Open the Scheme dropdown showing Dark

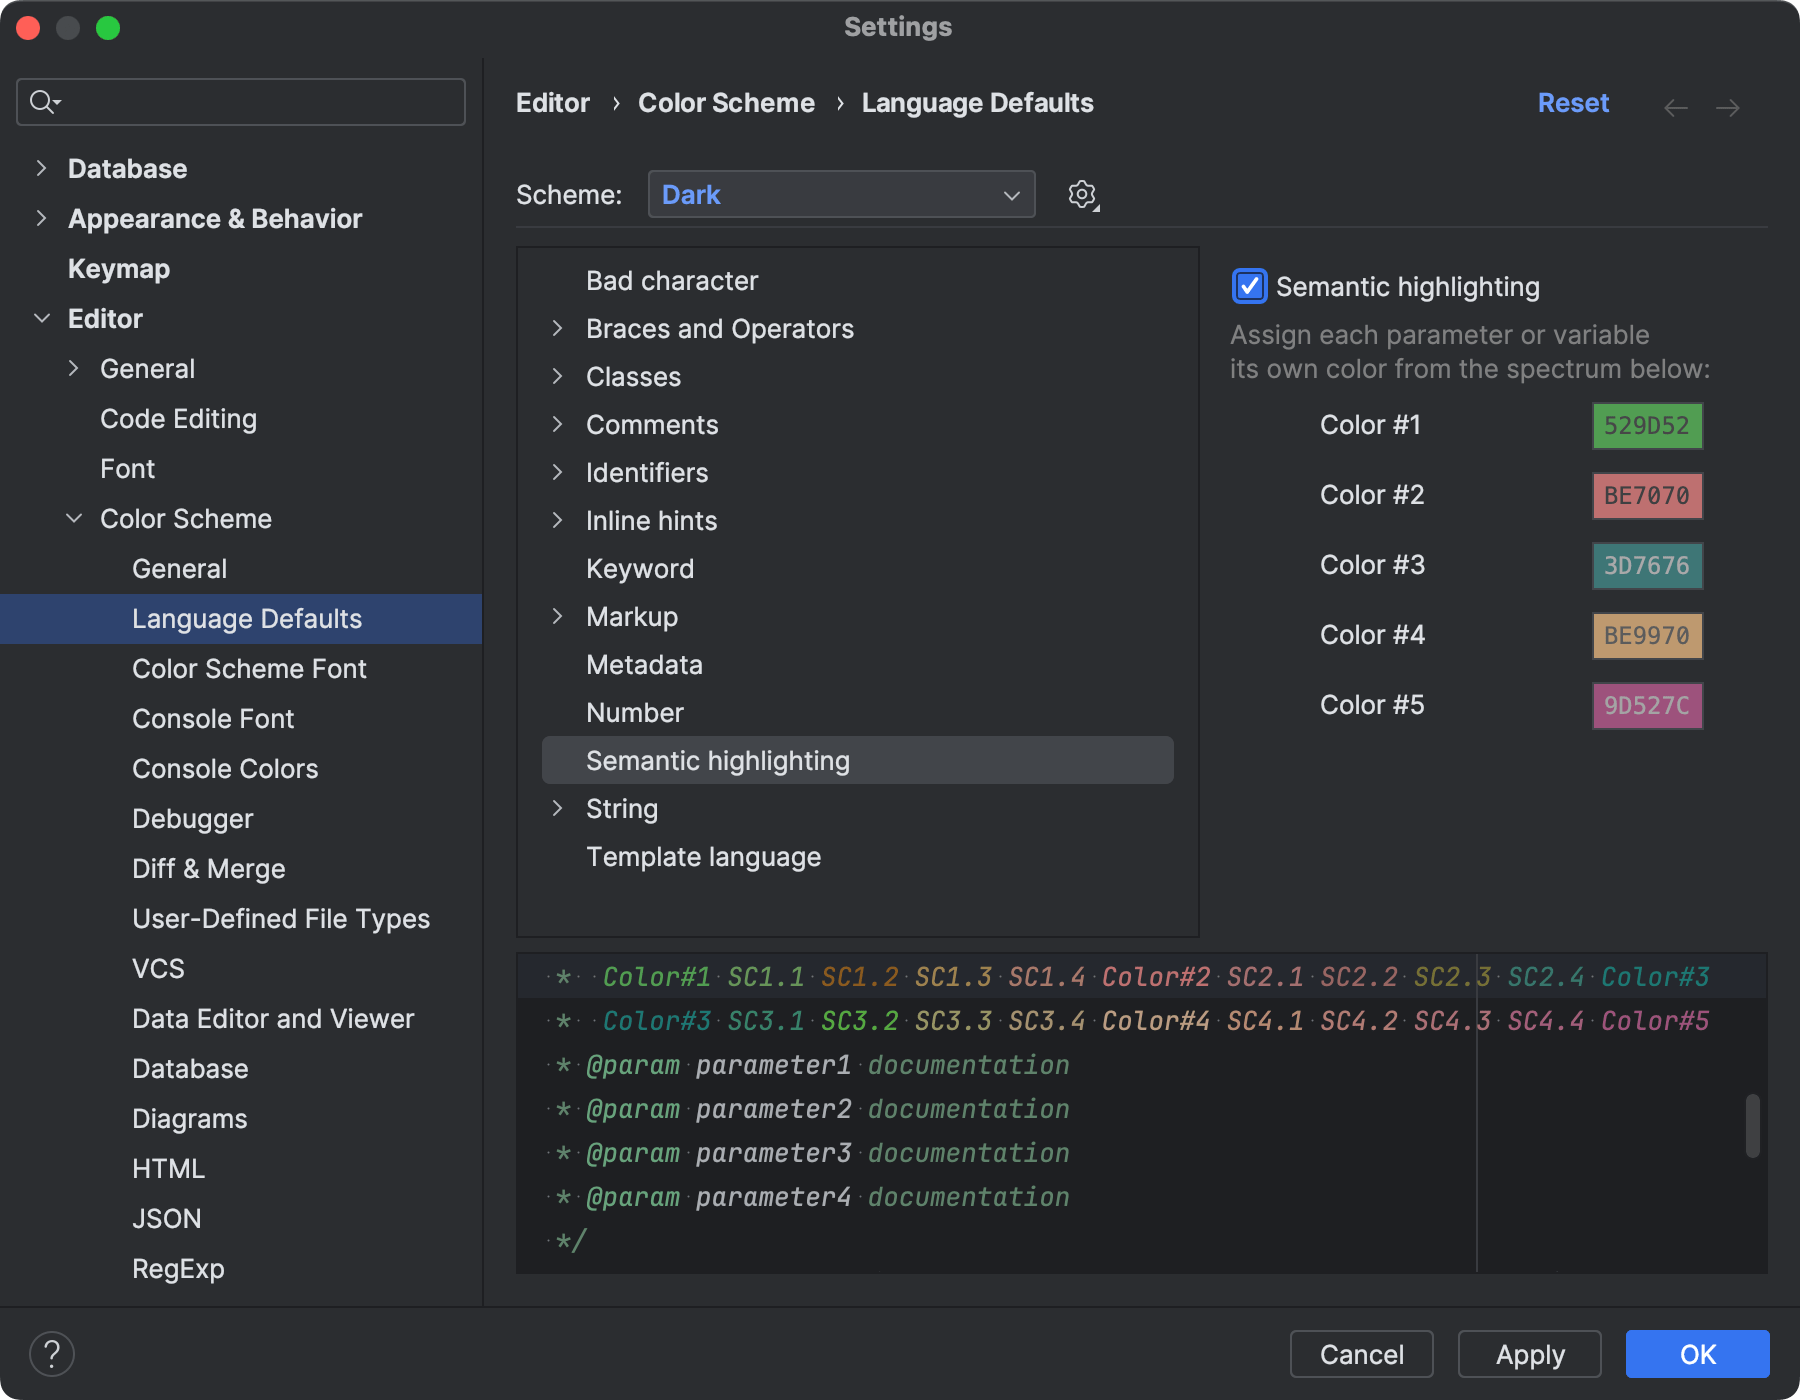coord(841,194)
